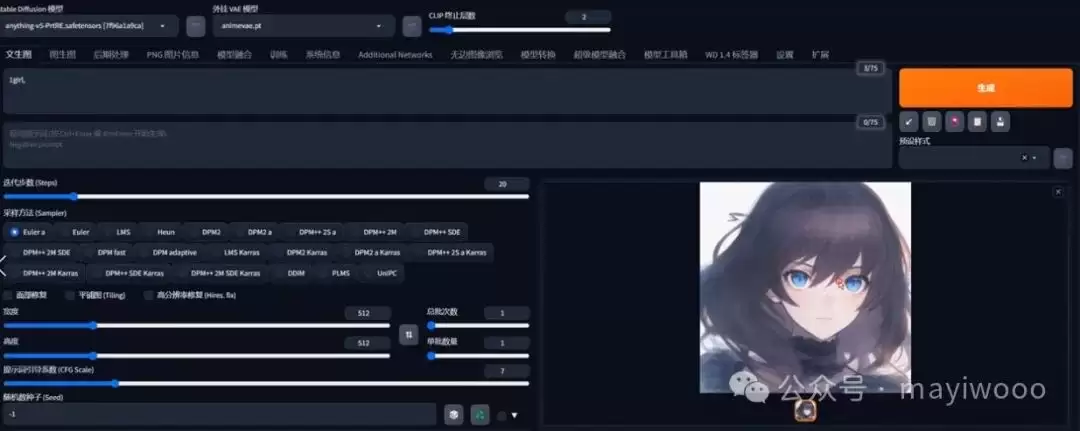Viewport: 1080px width, 431px height.
Task: Open the 设置 (settings) tab
Action: [x=785, y=54]
